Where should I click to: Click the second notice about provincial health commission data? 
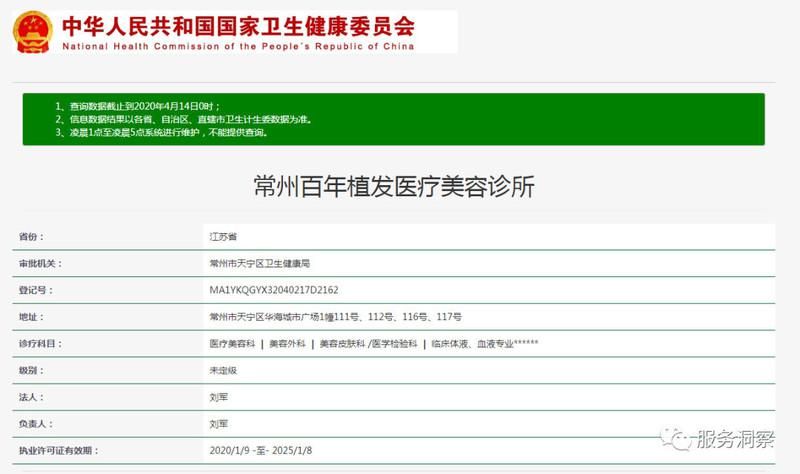183,119
